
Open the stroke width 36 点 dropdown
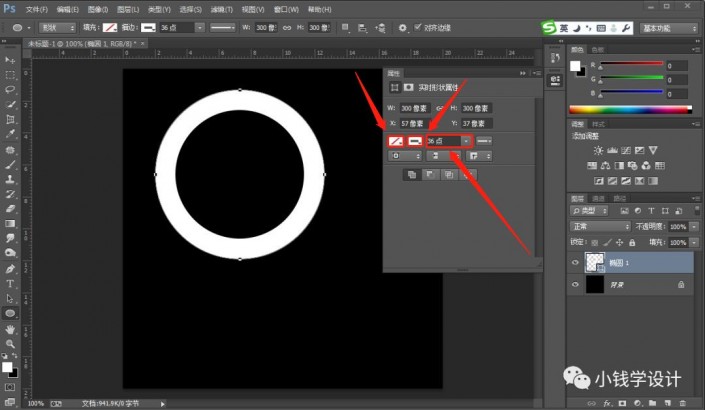pyautogui.click(x=466, y=141)
